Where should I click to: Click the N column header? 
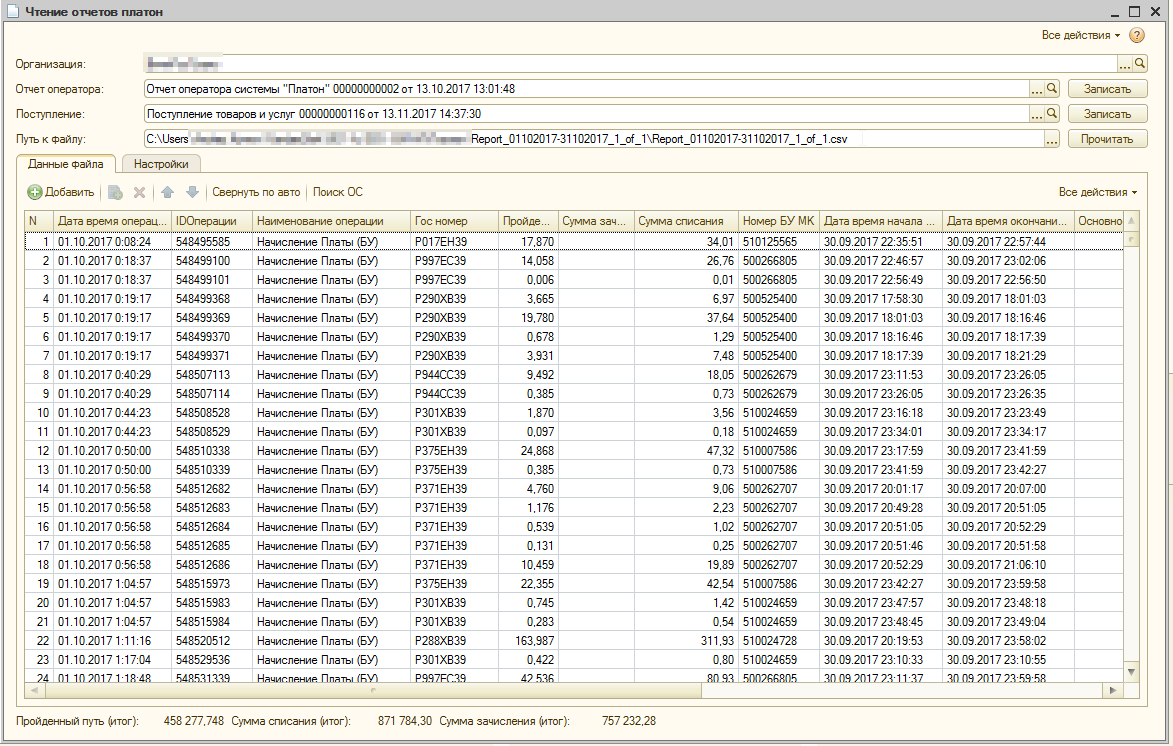[x=40, y=221]
